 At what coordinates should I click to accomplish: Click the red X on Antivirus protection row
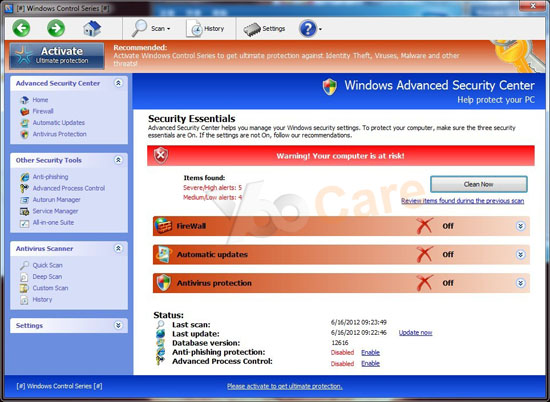[x=425, y=283]
